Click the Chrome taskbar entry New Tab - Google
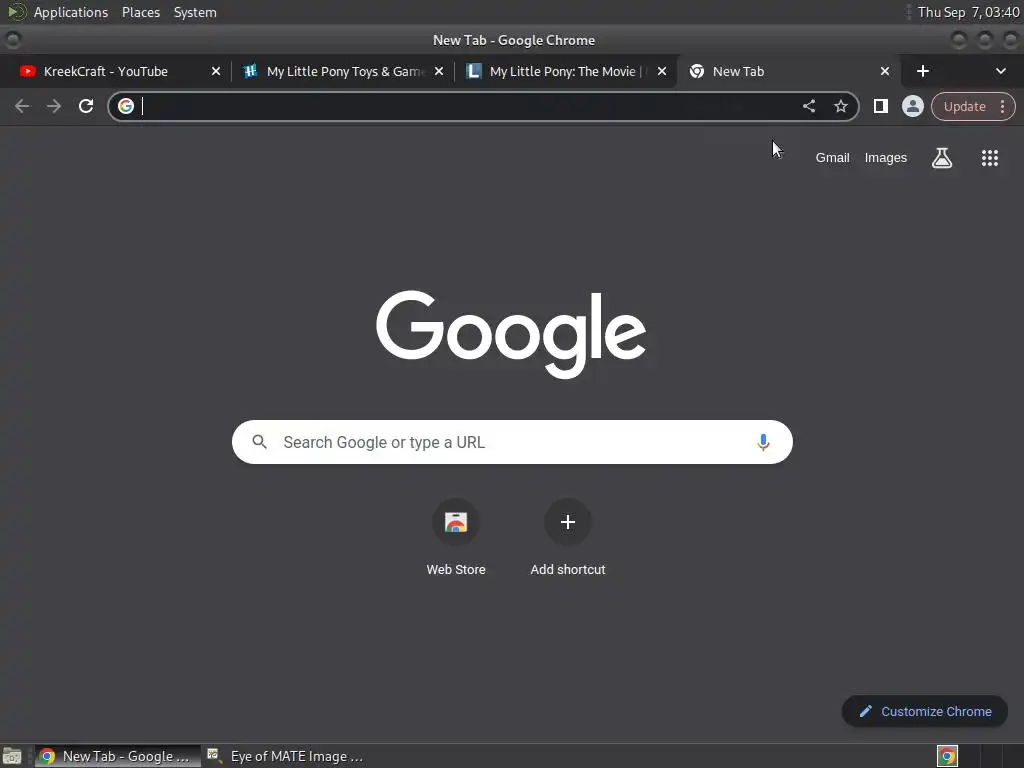This screenshot has height=768, width=1024. 118,756
